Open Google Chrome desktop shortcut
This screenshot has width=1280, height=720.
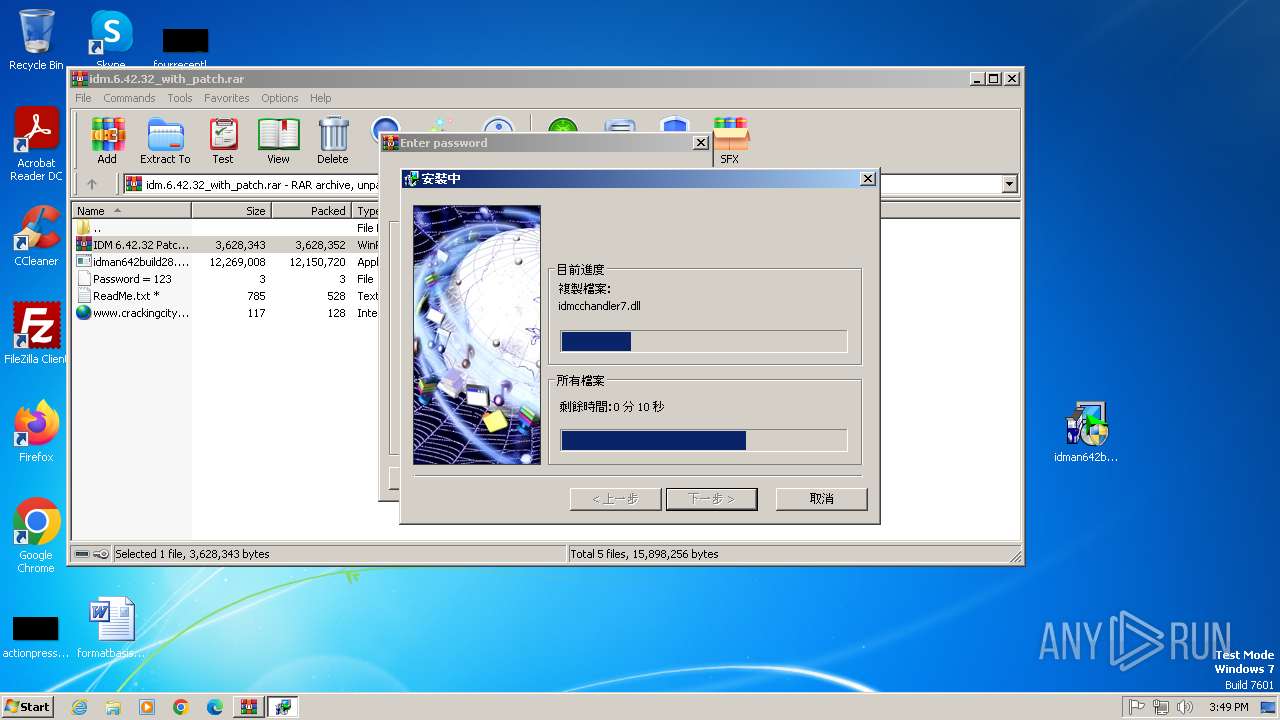coord(36,536)
